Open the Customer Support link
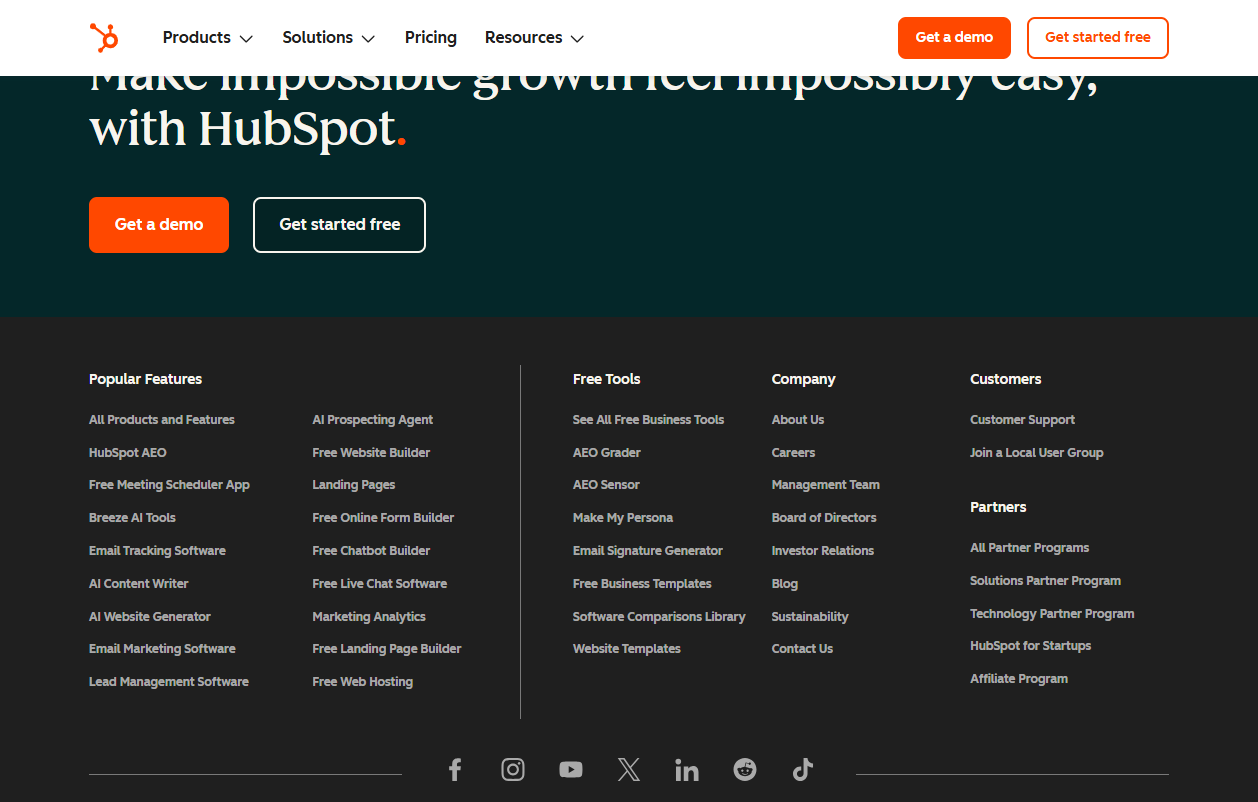The image size is (1258, 802). 1022,420
